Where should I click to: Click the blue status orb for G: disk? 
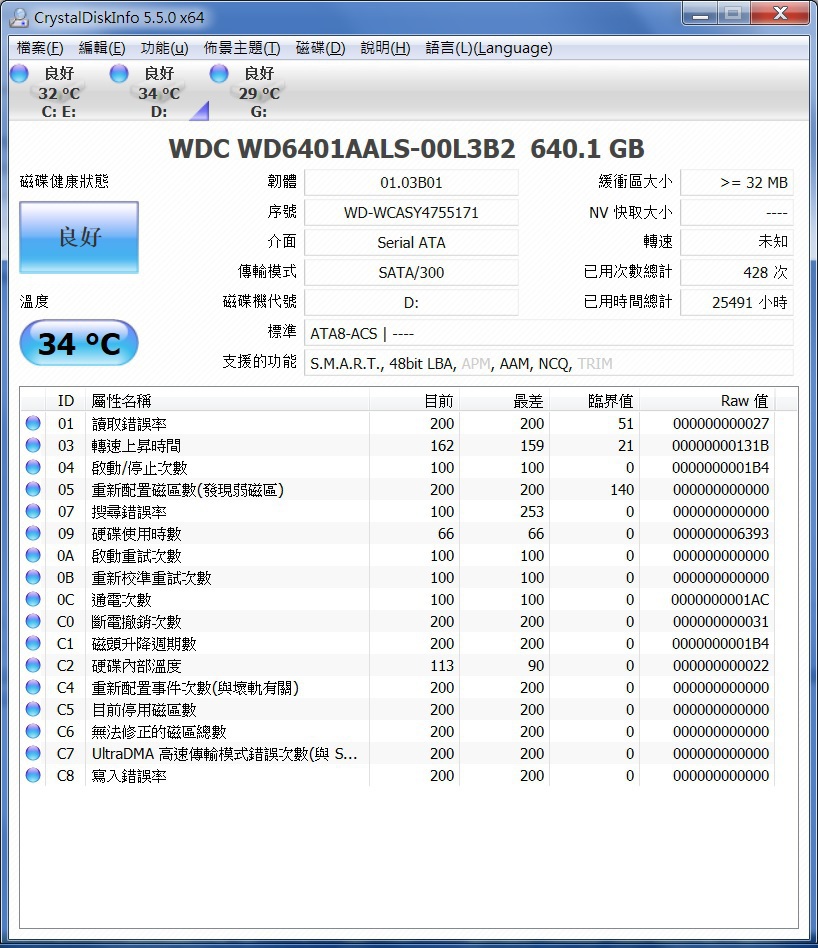point(219,74)
